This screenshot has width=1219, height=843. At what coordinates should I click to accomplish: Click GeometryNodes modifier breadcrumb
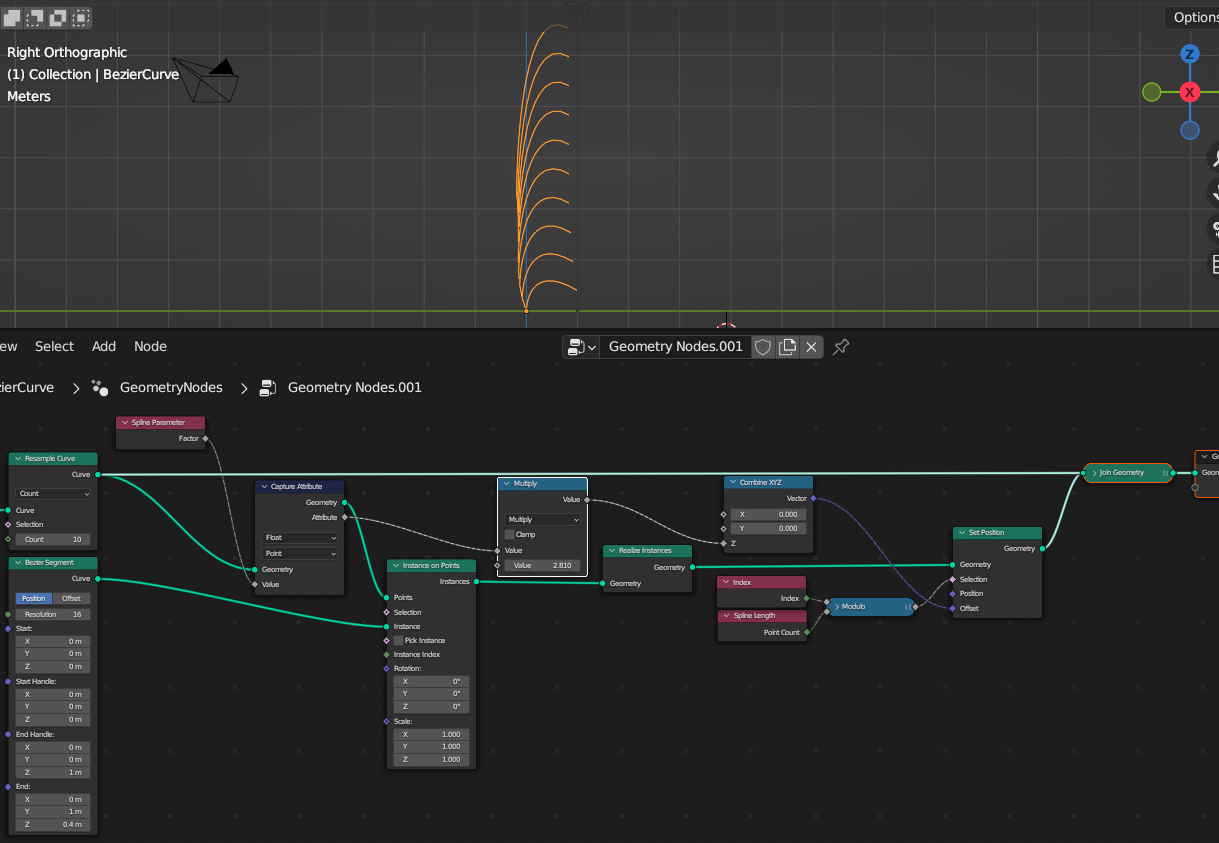pyautogui.click(x=171, y=387)
